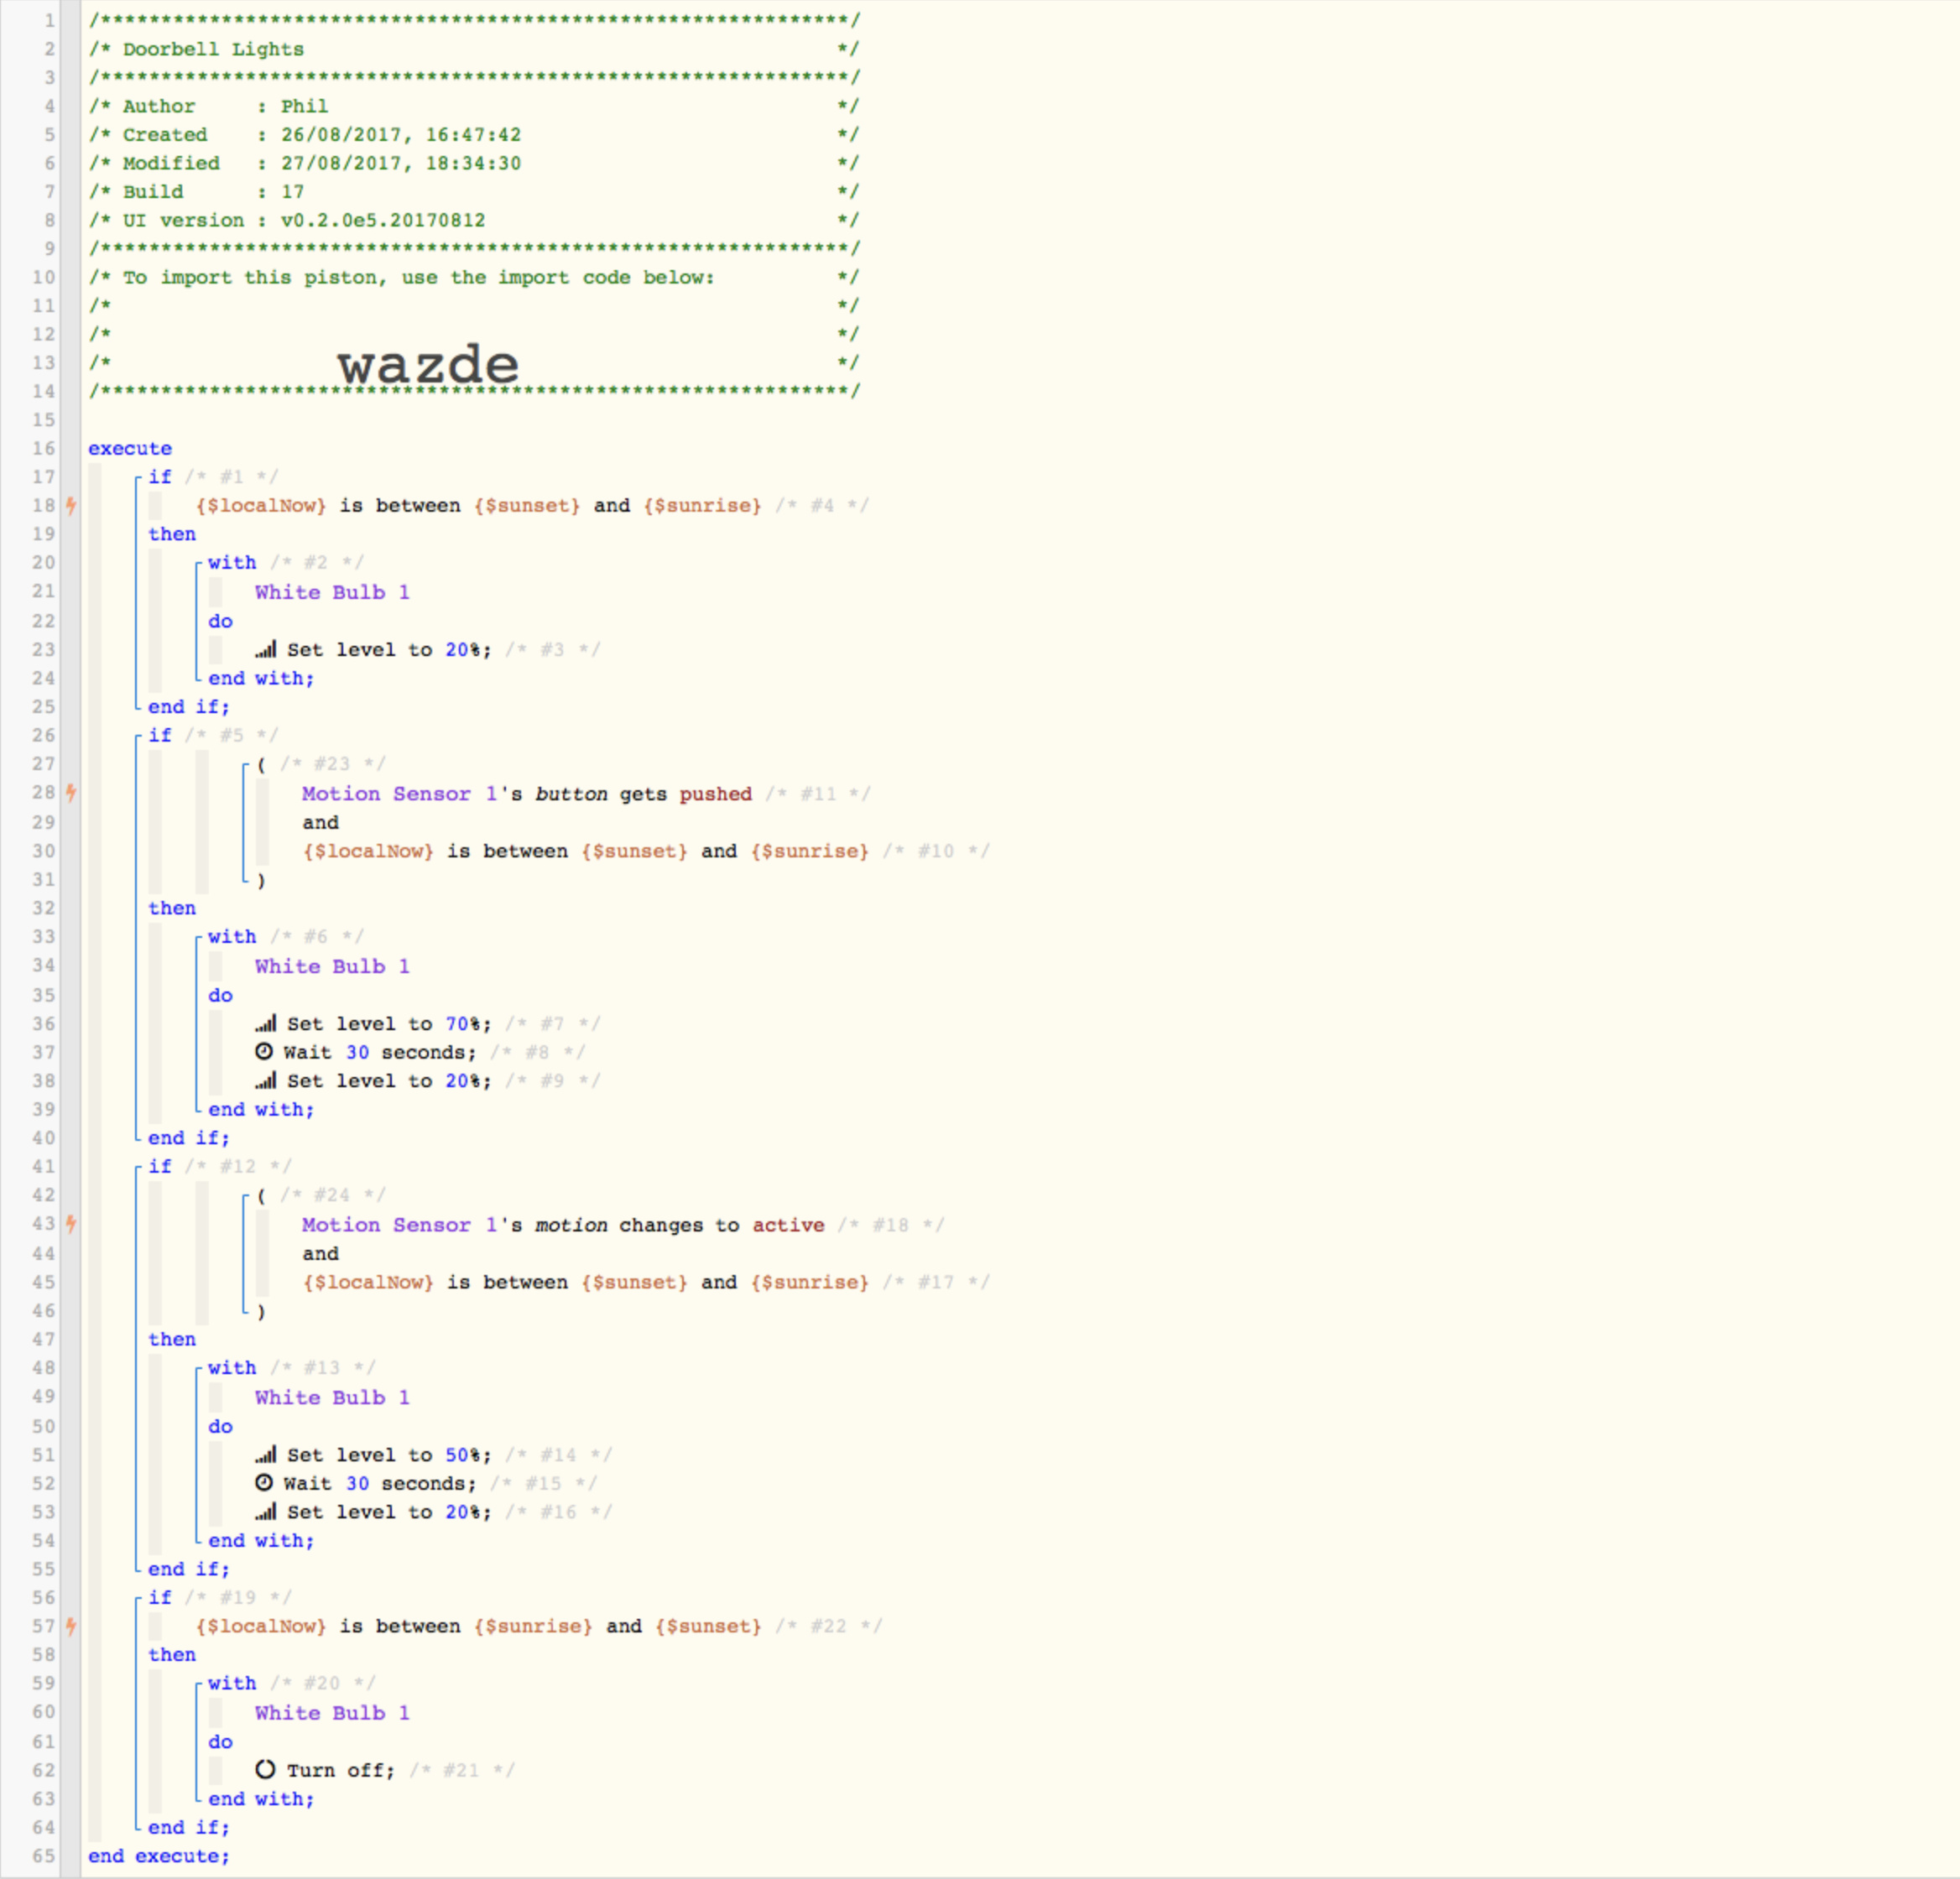Click {$sunset} in condition #4
Image resolution: width=1960 pixels, height=1879 pixels.
pyautogui.click(x=527, y=505)
